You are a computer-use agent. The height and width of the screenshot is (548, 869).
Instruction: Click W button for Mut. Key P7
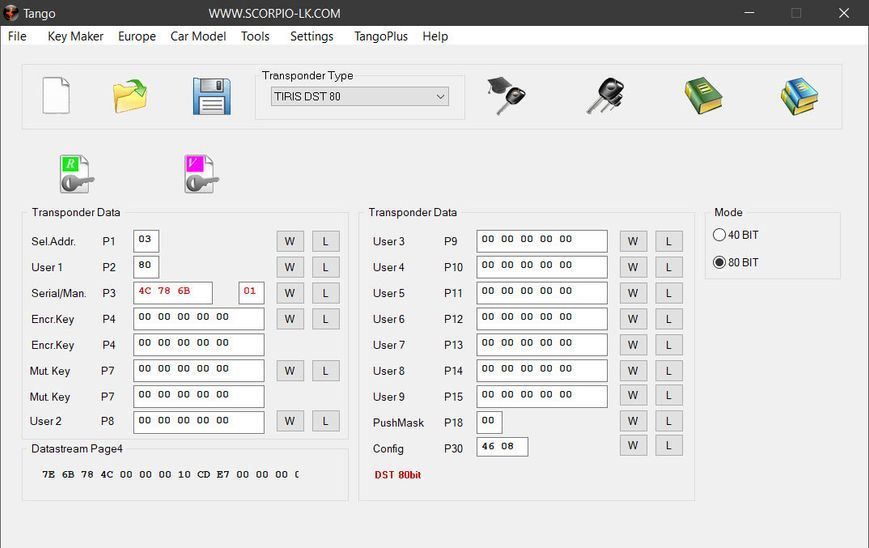(290, 371)
